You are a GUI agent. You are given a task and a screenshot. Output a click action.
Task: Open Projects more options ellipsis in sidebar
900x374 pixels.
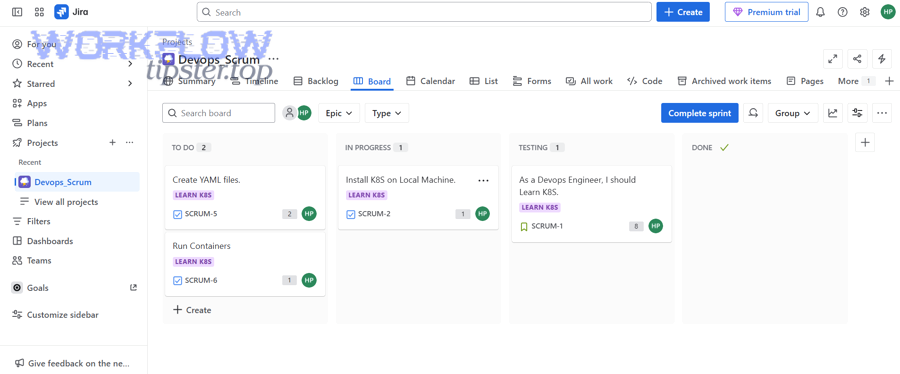130,143
